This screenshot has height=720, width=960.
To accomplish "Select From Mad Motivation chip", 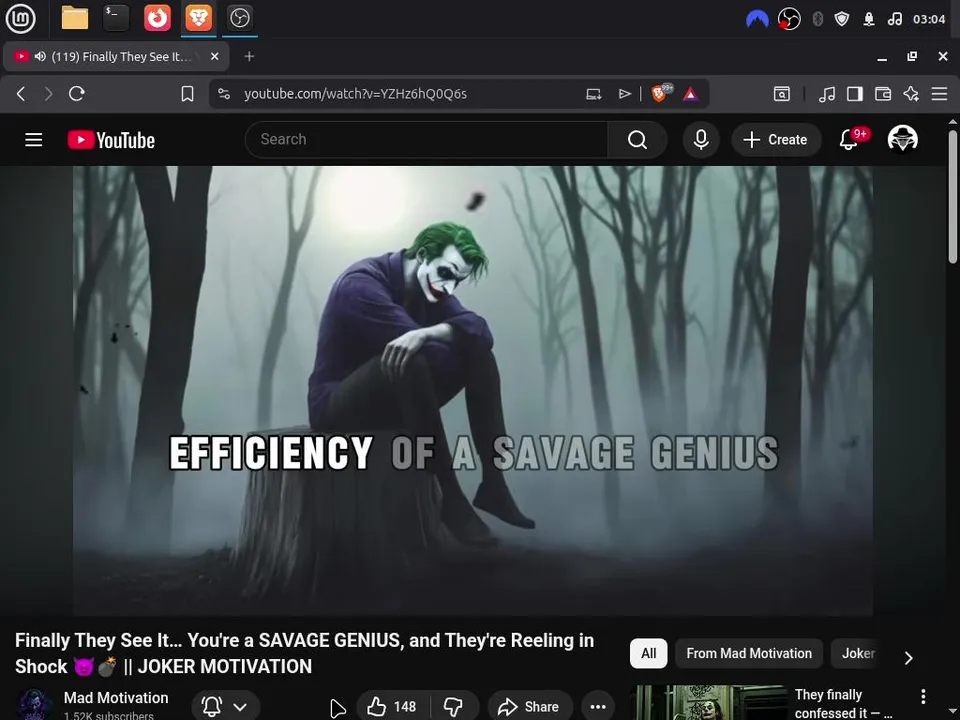I will 749,653.
